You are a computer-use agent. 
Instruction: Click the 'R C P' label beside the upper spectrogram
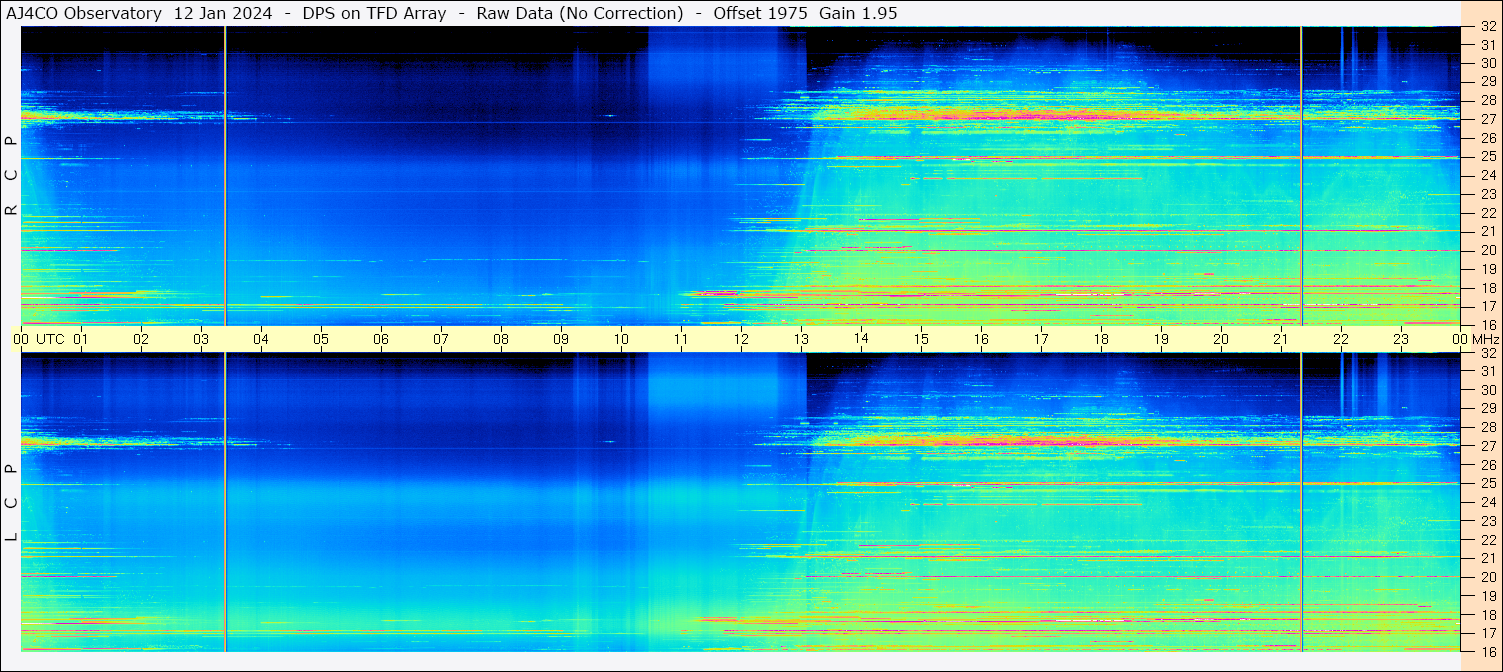pyautogui.click(x=12, y=175)
